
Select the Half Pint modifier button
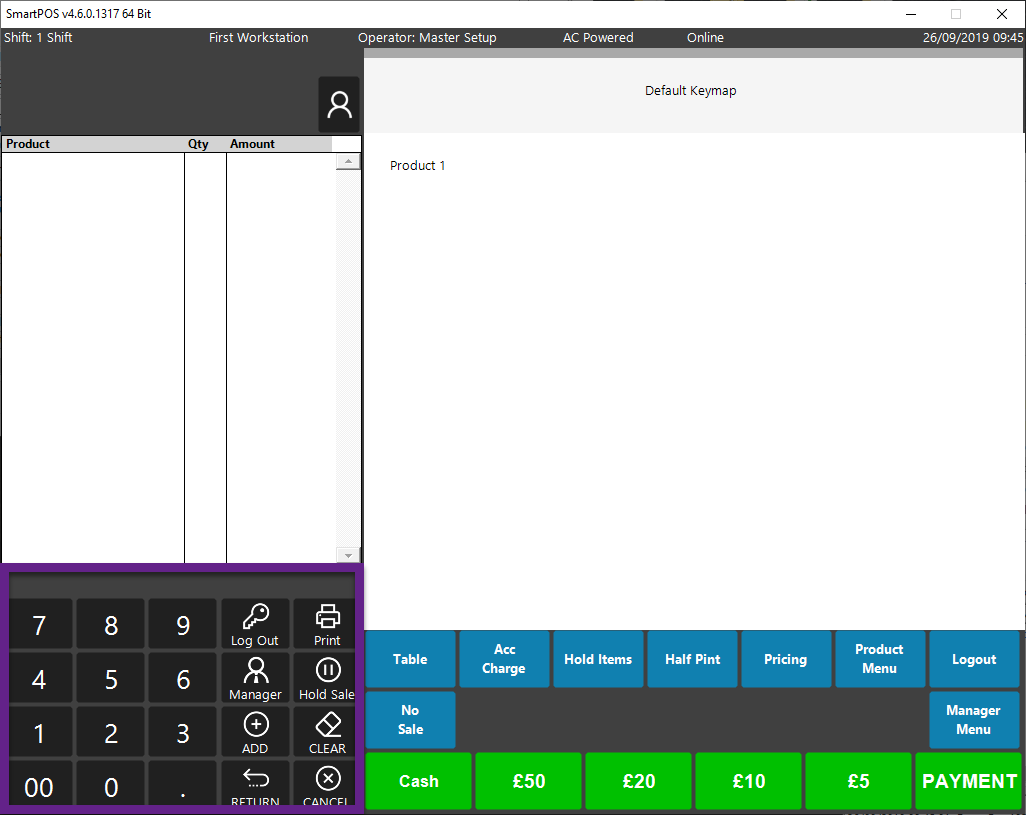[692, 659]
